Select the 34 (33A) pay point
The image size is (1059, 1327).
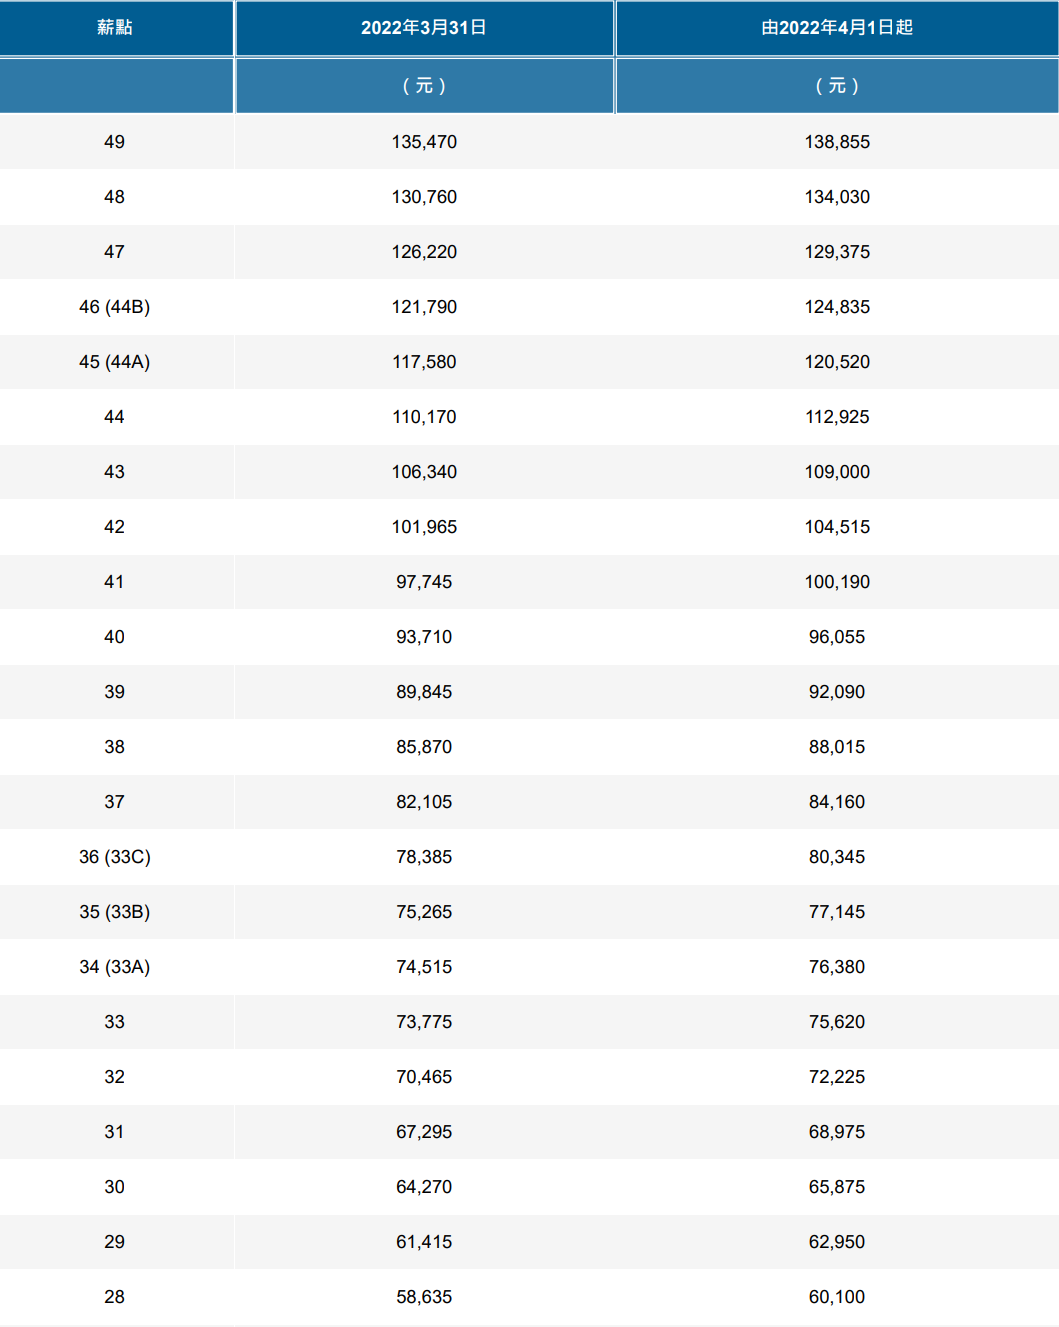tap(115, 967)
